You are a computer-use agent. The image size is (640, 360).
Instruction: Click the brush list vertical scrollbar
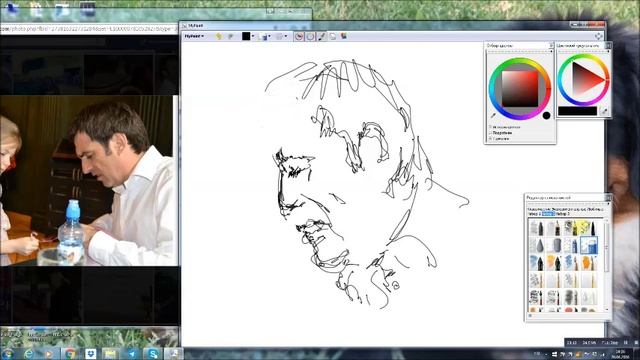point(607,248)
